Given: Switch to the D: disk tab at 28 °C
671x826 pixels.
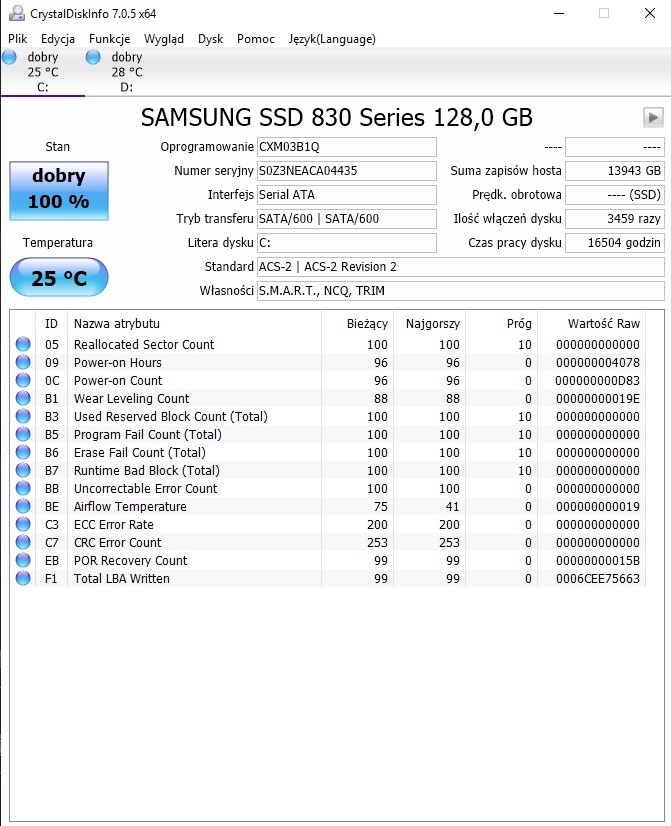Looking at the screenshot, I should point(126,72).
